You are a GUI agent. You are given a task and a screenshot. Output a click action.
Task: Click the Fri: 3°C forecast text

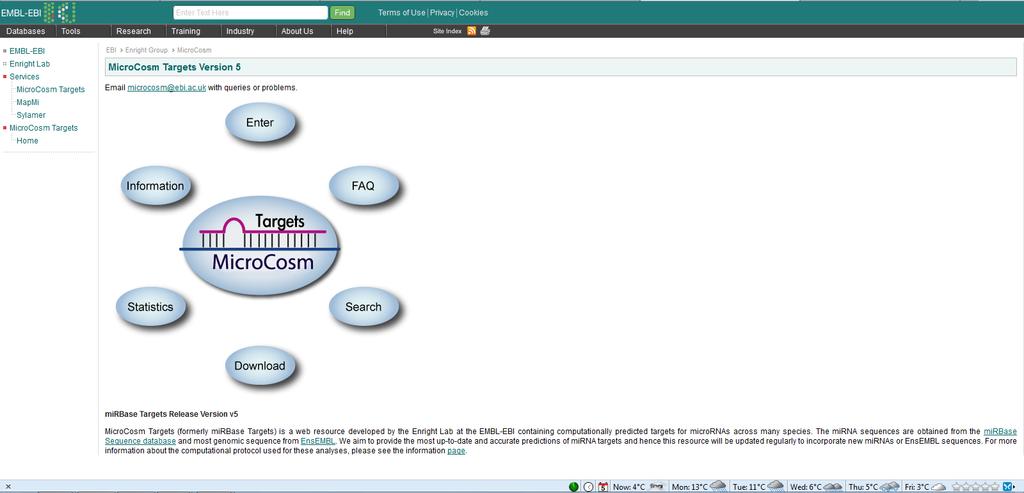pyautogui.click(x=917, y=487)
